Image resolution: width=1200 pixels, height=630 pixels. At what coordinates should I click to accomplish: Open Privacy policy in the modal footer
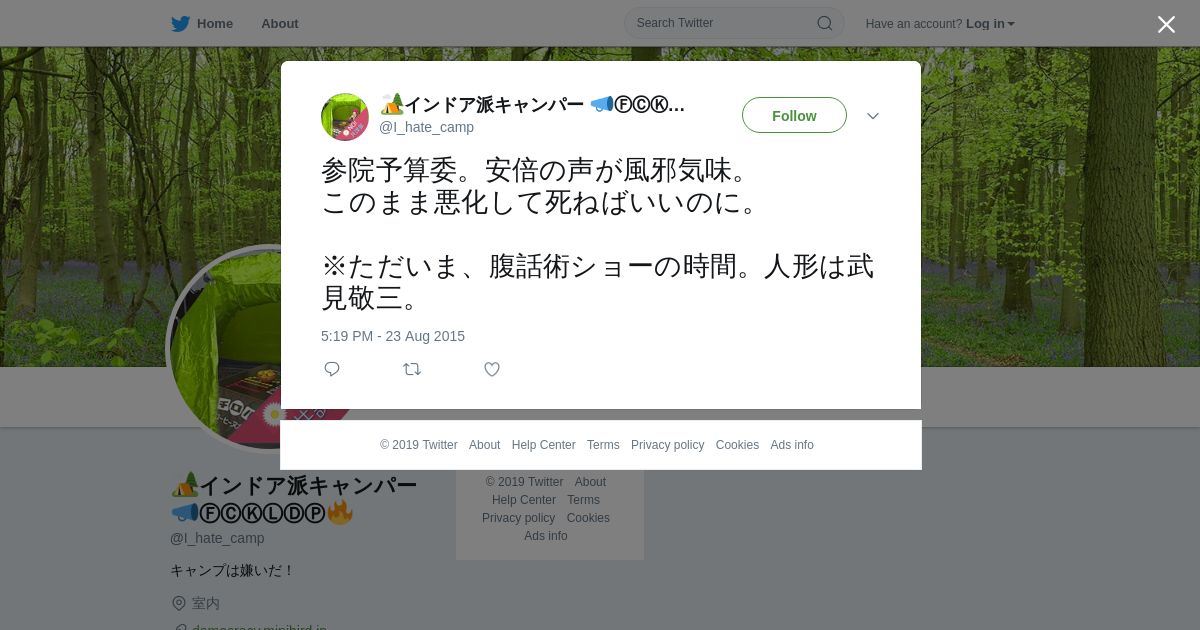click(667, 445)
